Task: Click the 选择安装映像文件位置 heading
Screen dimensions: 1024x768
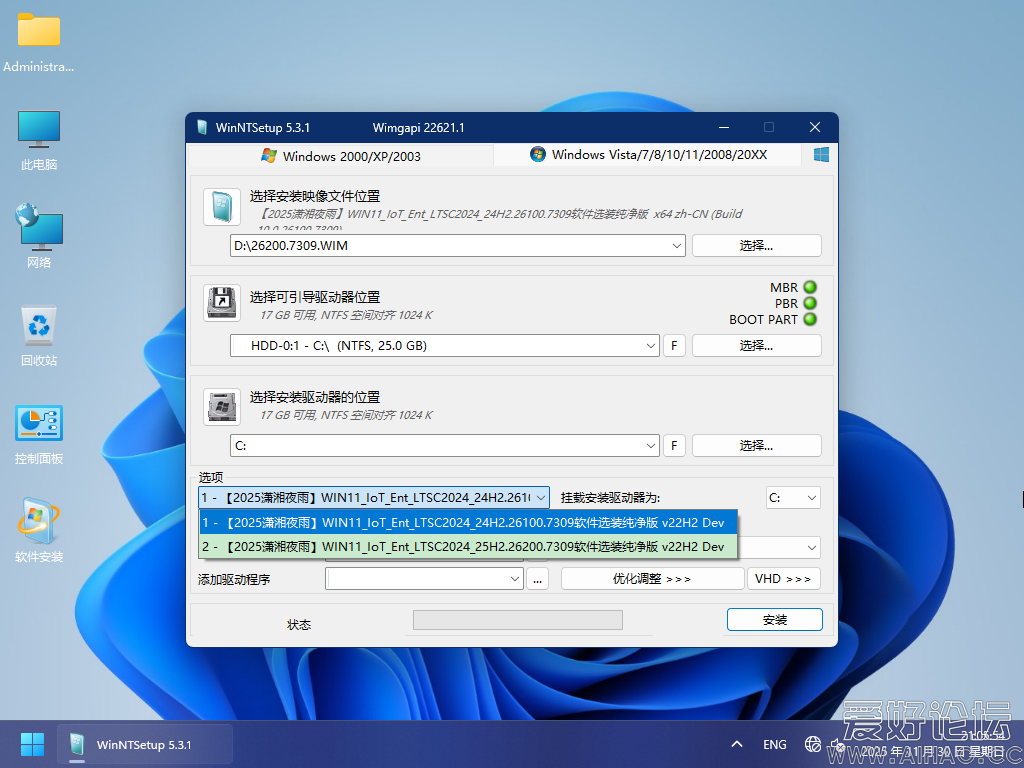Action: click(315, 196)
